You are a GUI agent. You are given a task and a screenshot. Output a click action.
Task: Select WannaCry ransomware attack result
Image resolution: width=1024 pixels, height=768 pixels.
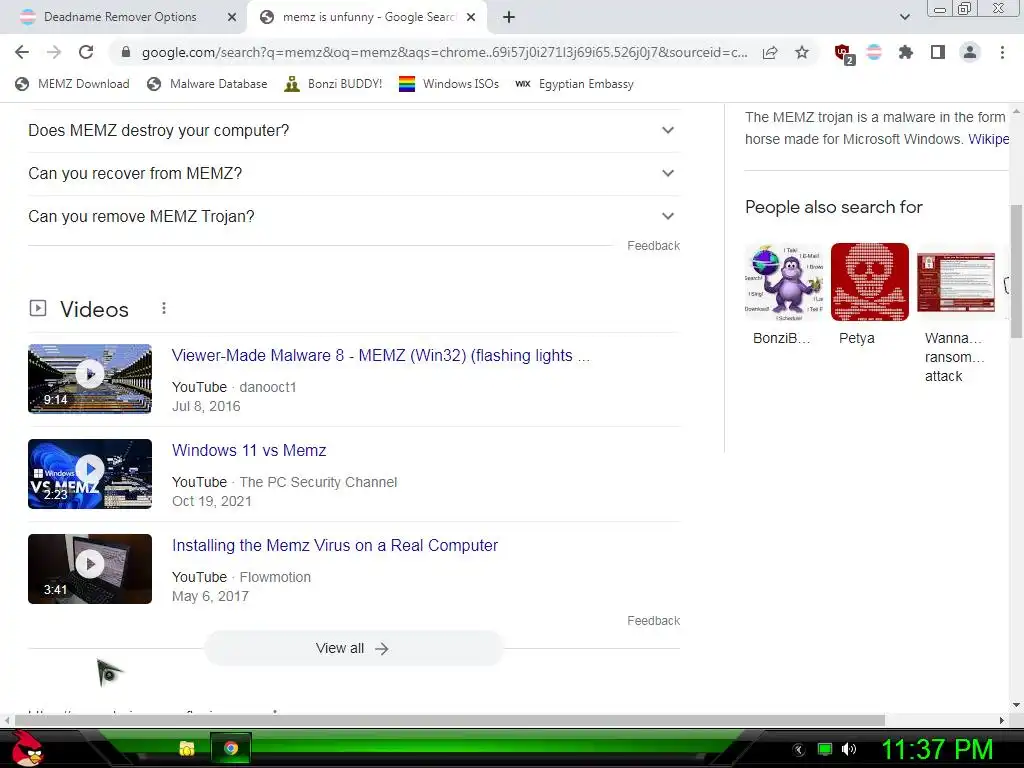[x=955, y=313]
